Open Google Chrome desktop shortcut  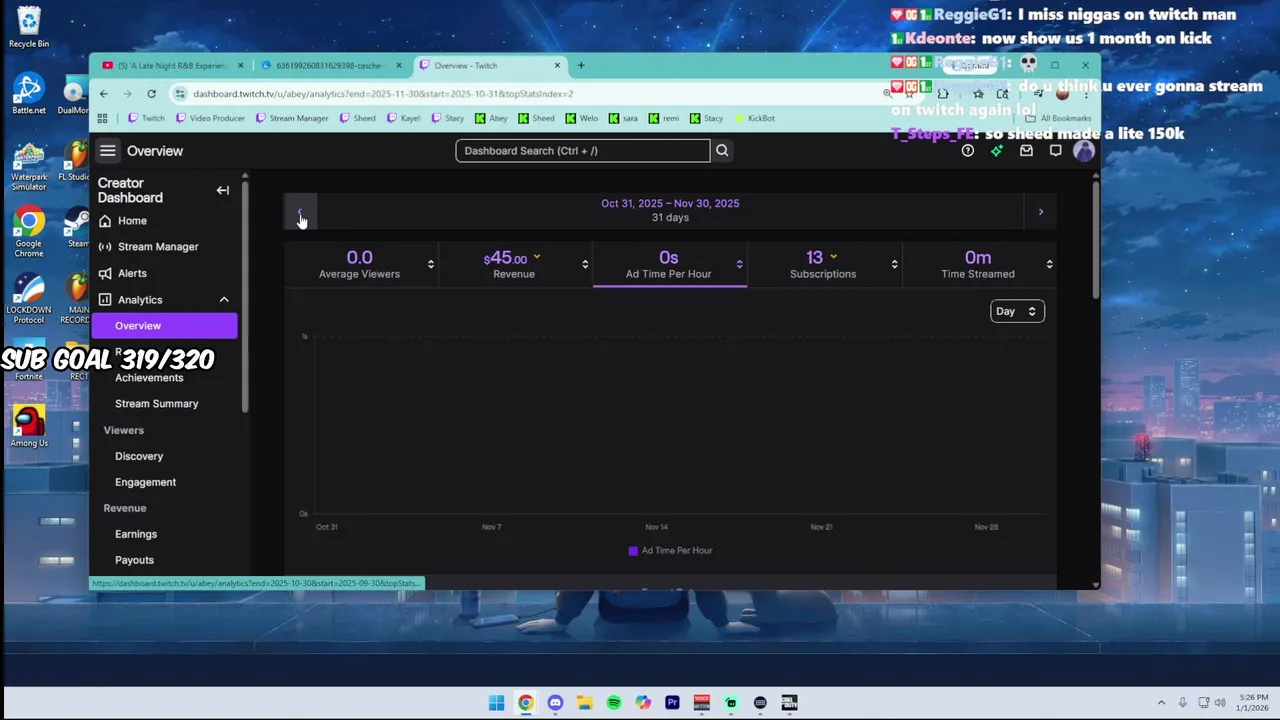[x=29, y=232]
